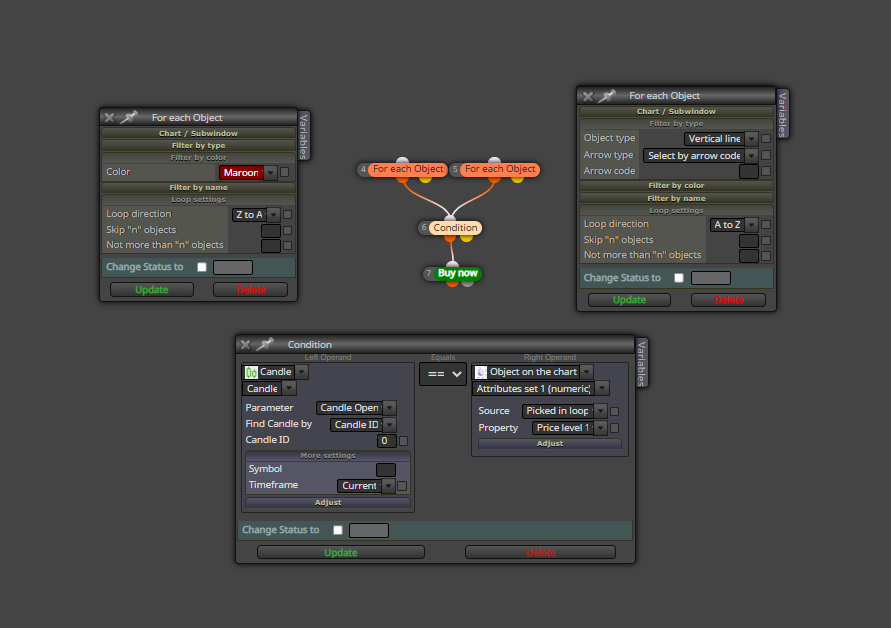This screenshot has height=628, width=891.
Task: Open Variables tab on left For each Object panel
Action: pos(303,136)
